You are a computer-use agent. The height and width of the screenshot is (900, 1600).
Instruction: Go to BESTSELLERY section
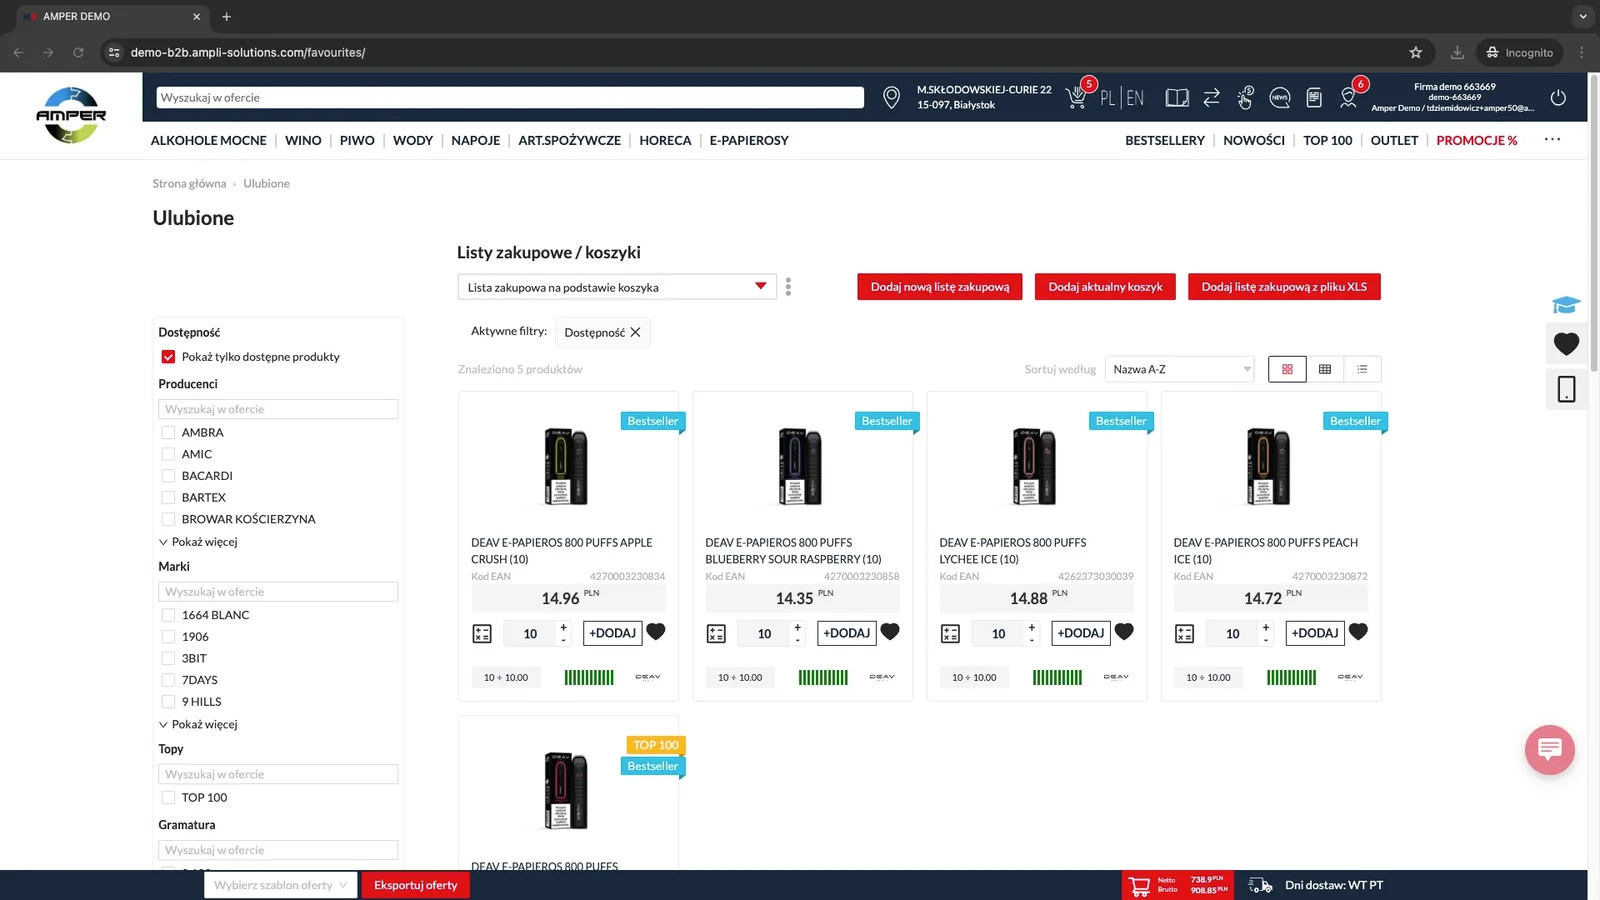[1165, 140]
